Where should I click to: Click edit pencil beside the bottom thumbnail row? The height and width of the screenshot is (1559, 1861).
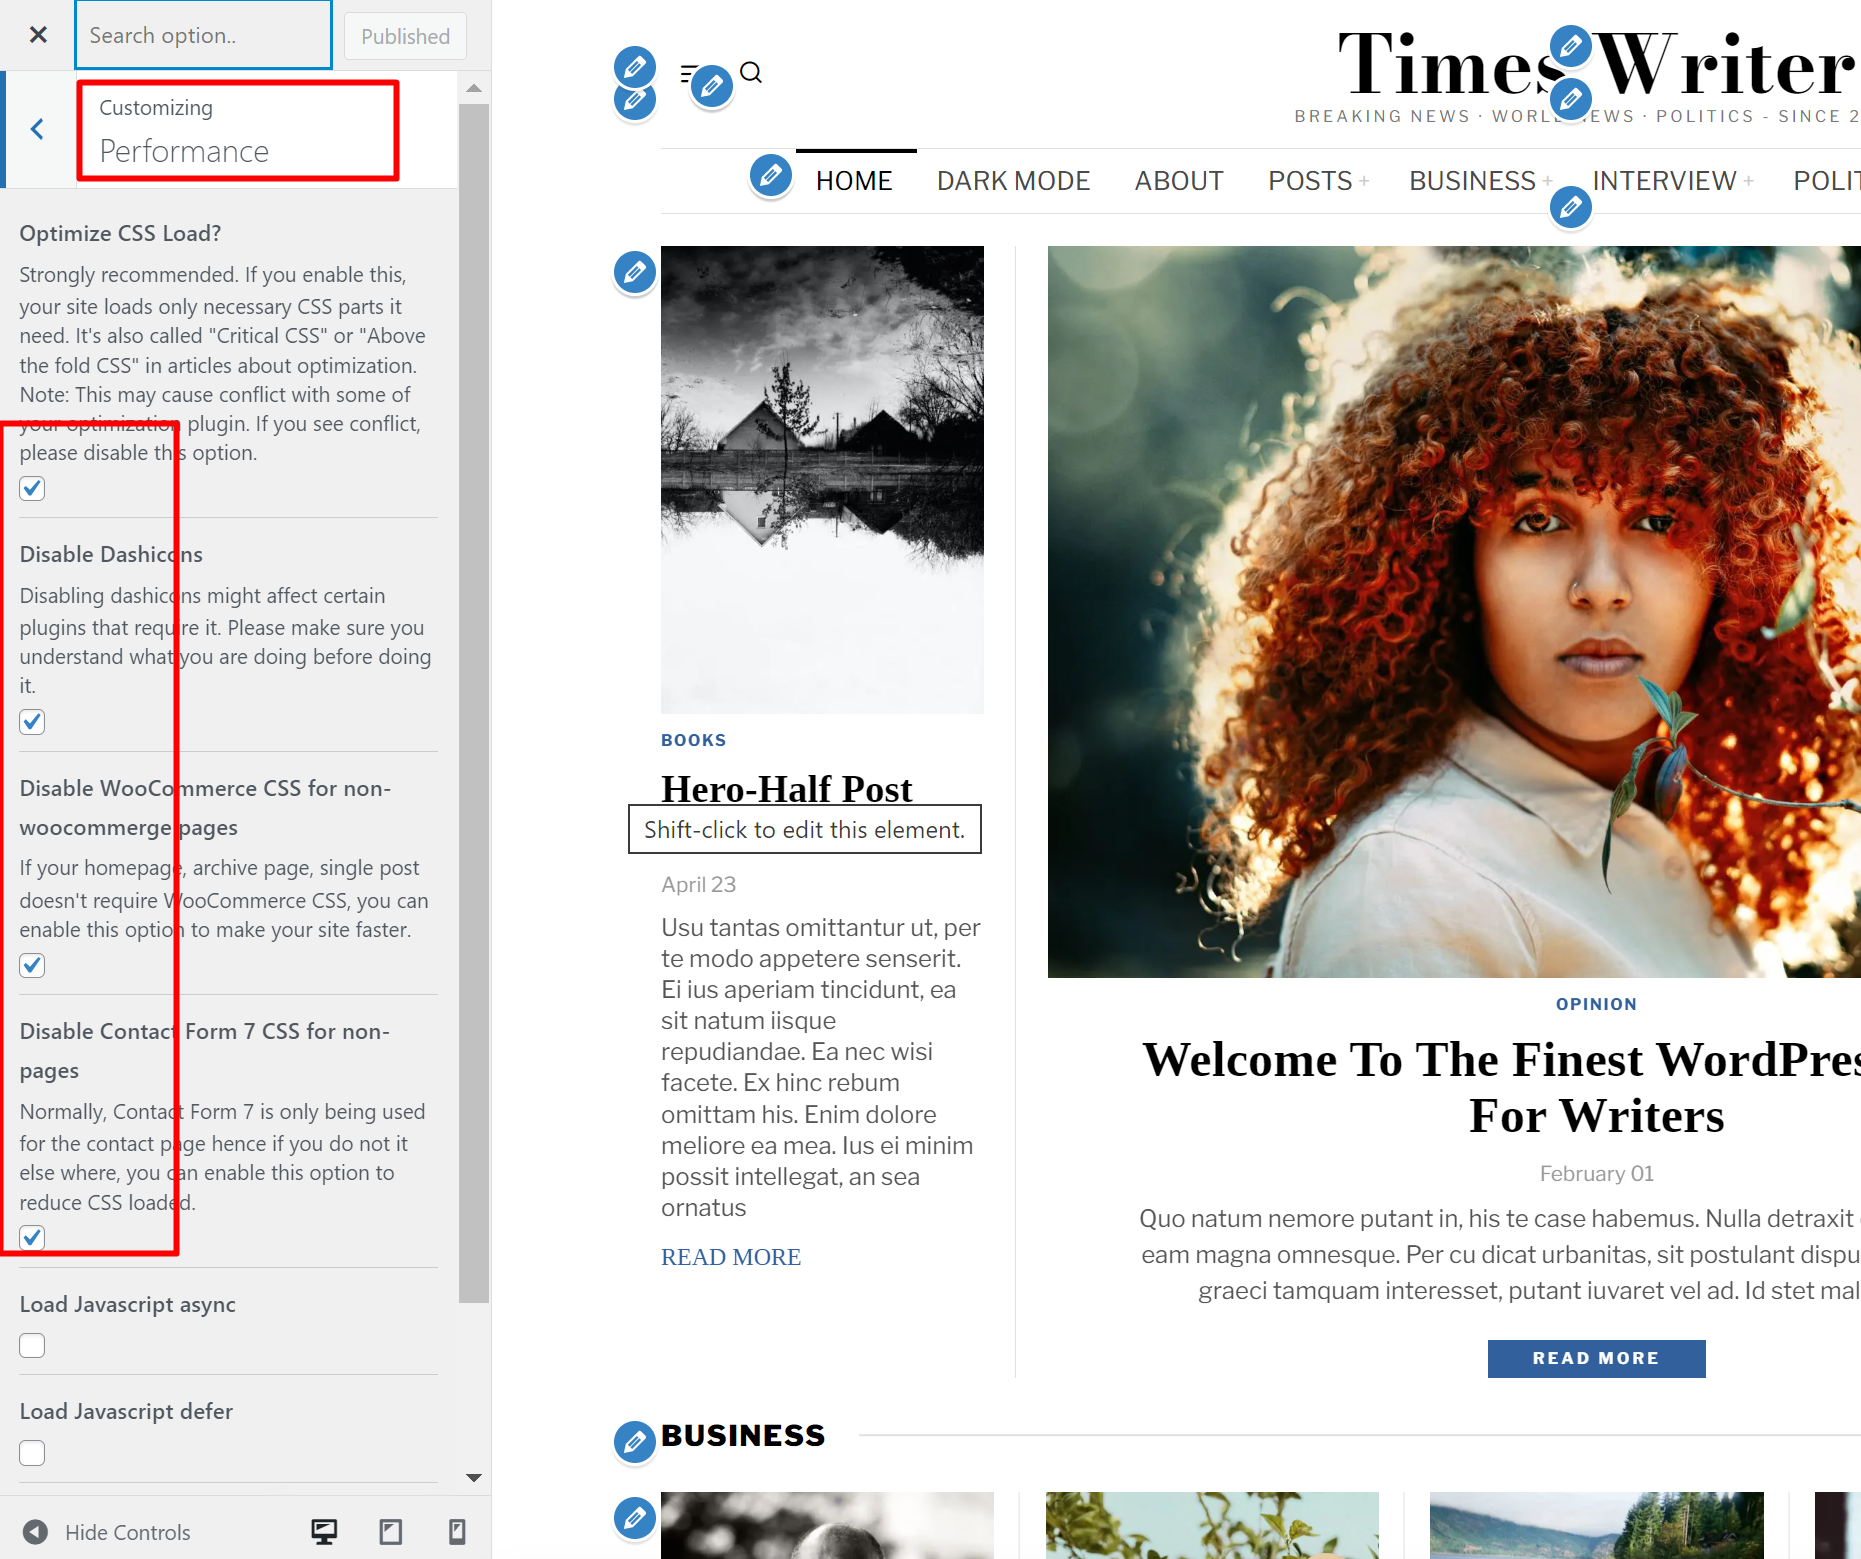pyautogui.click(x=635, y=1518)
